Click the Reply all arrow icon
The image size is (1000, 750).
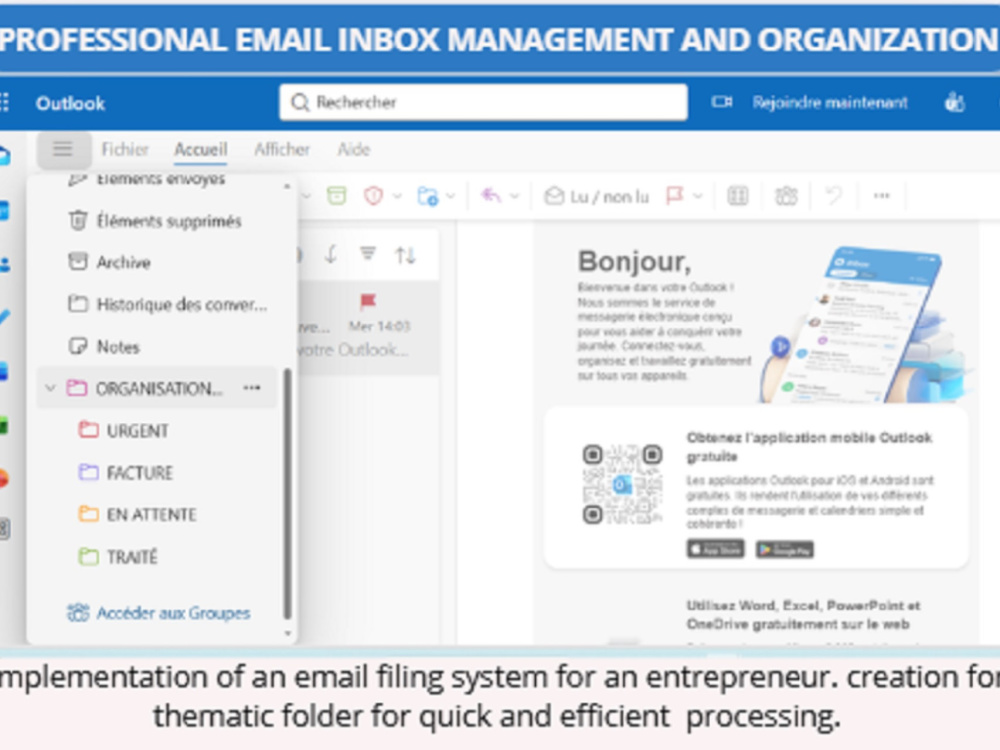[490, 195]
